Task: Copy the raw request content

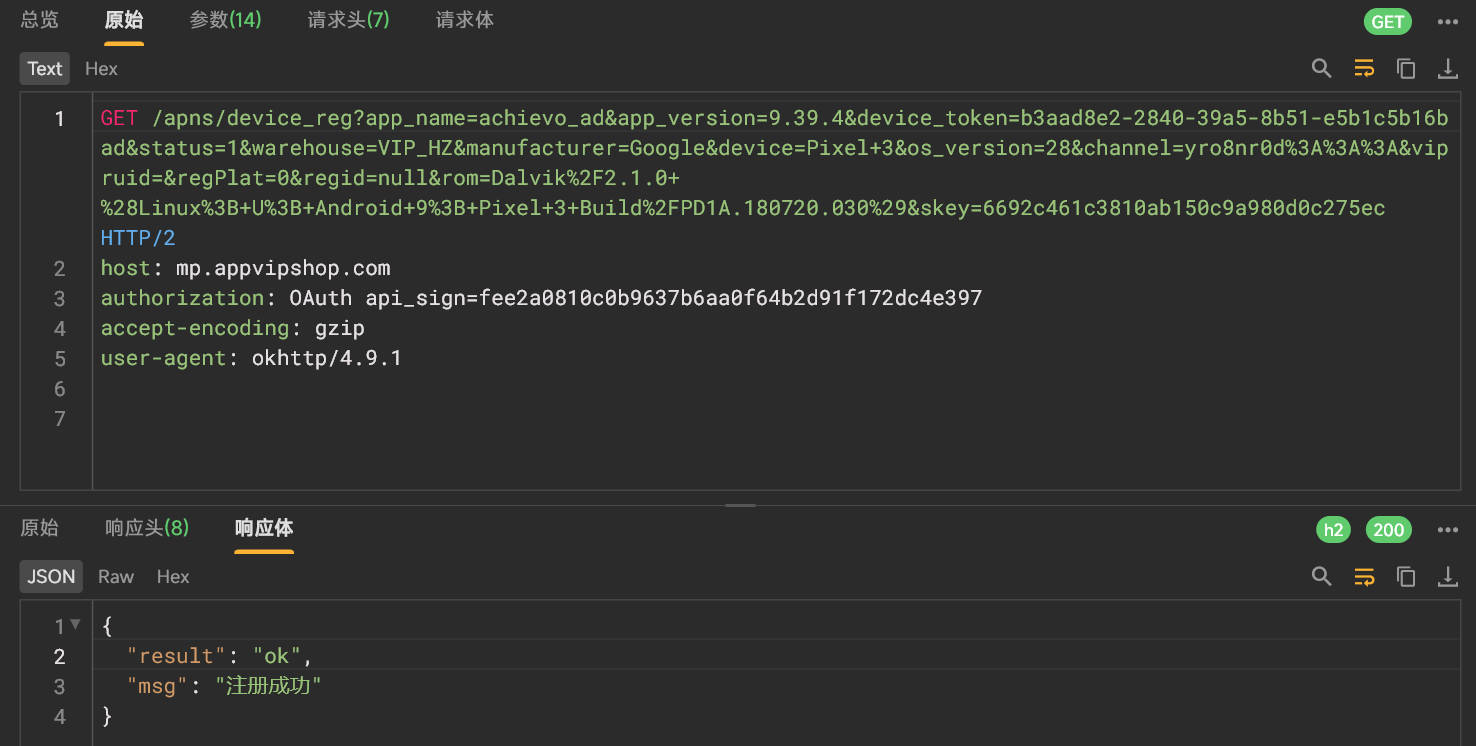Action: 1406,68
